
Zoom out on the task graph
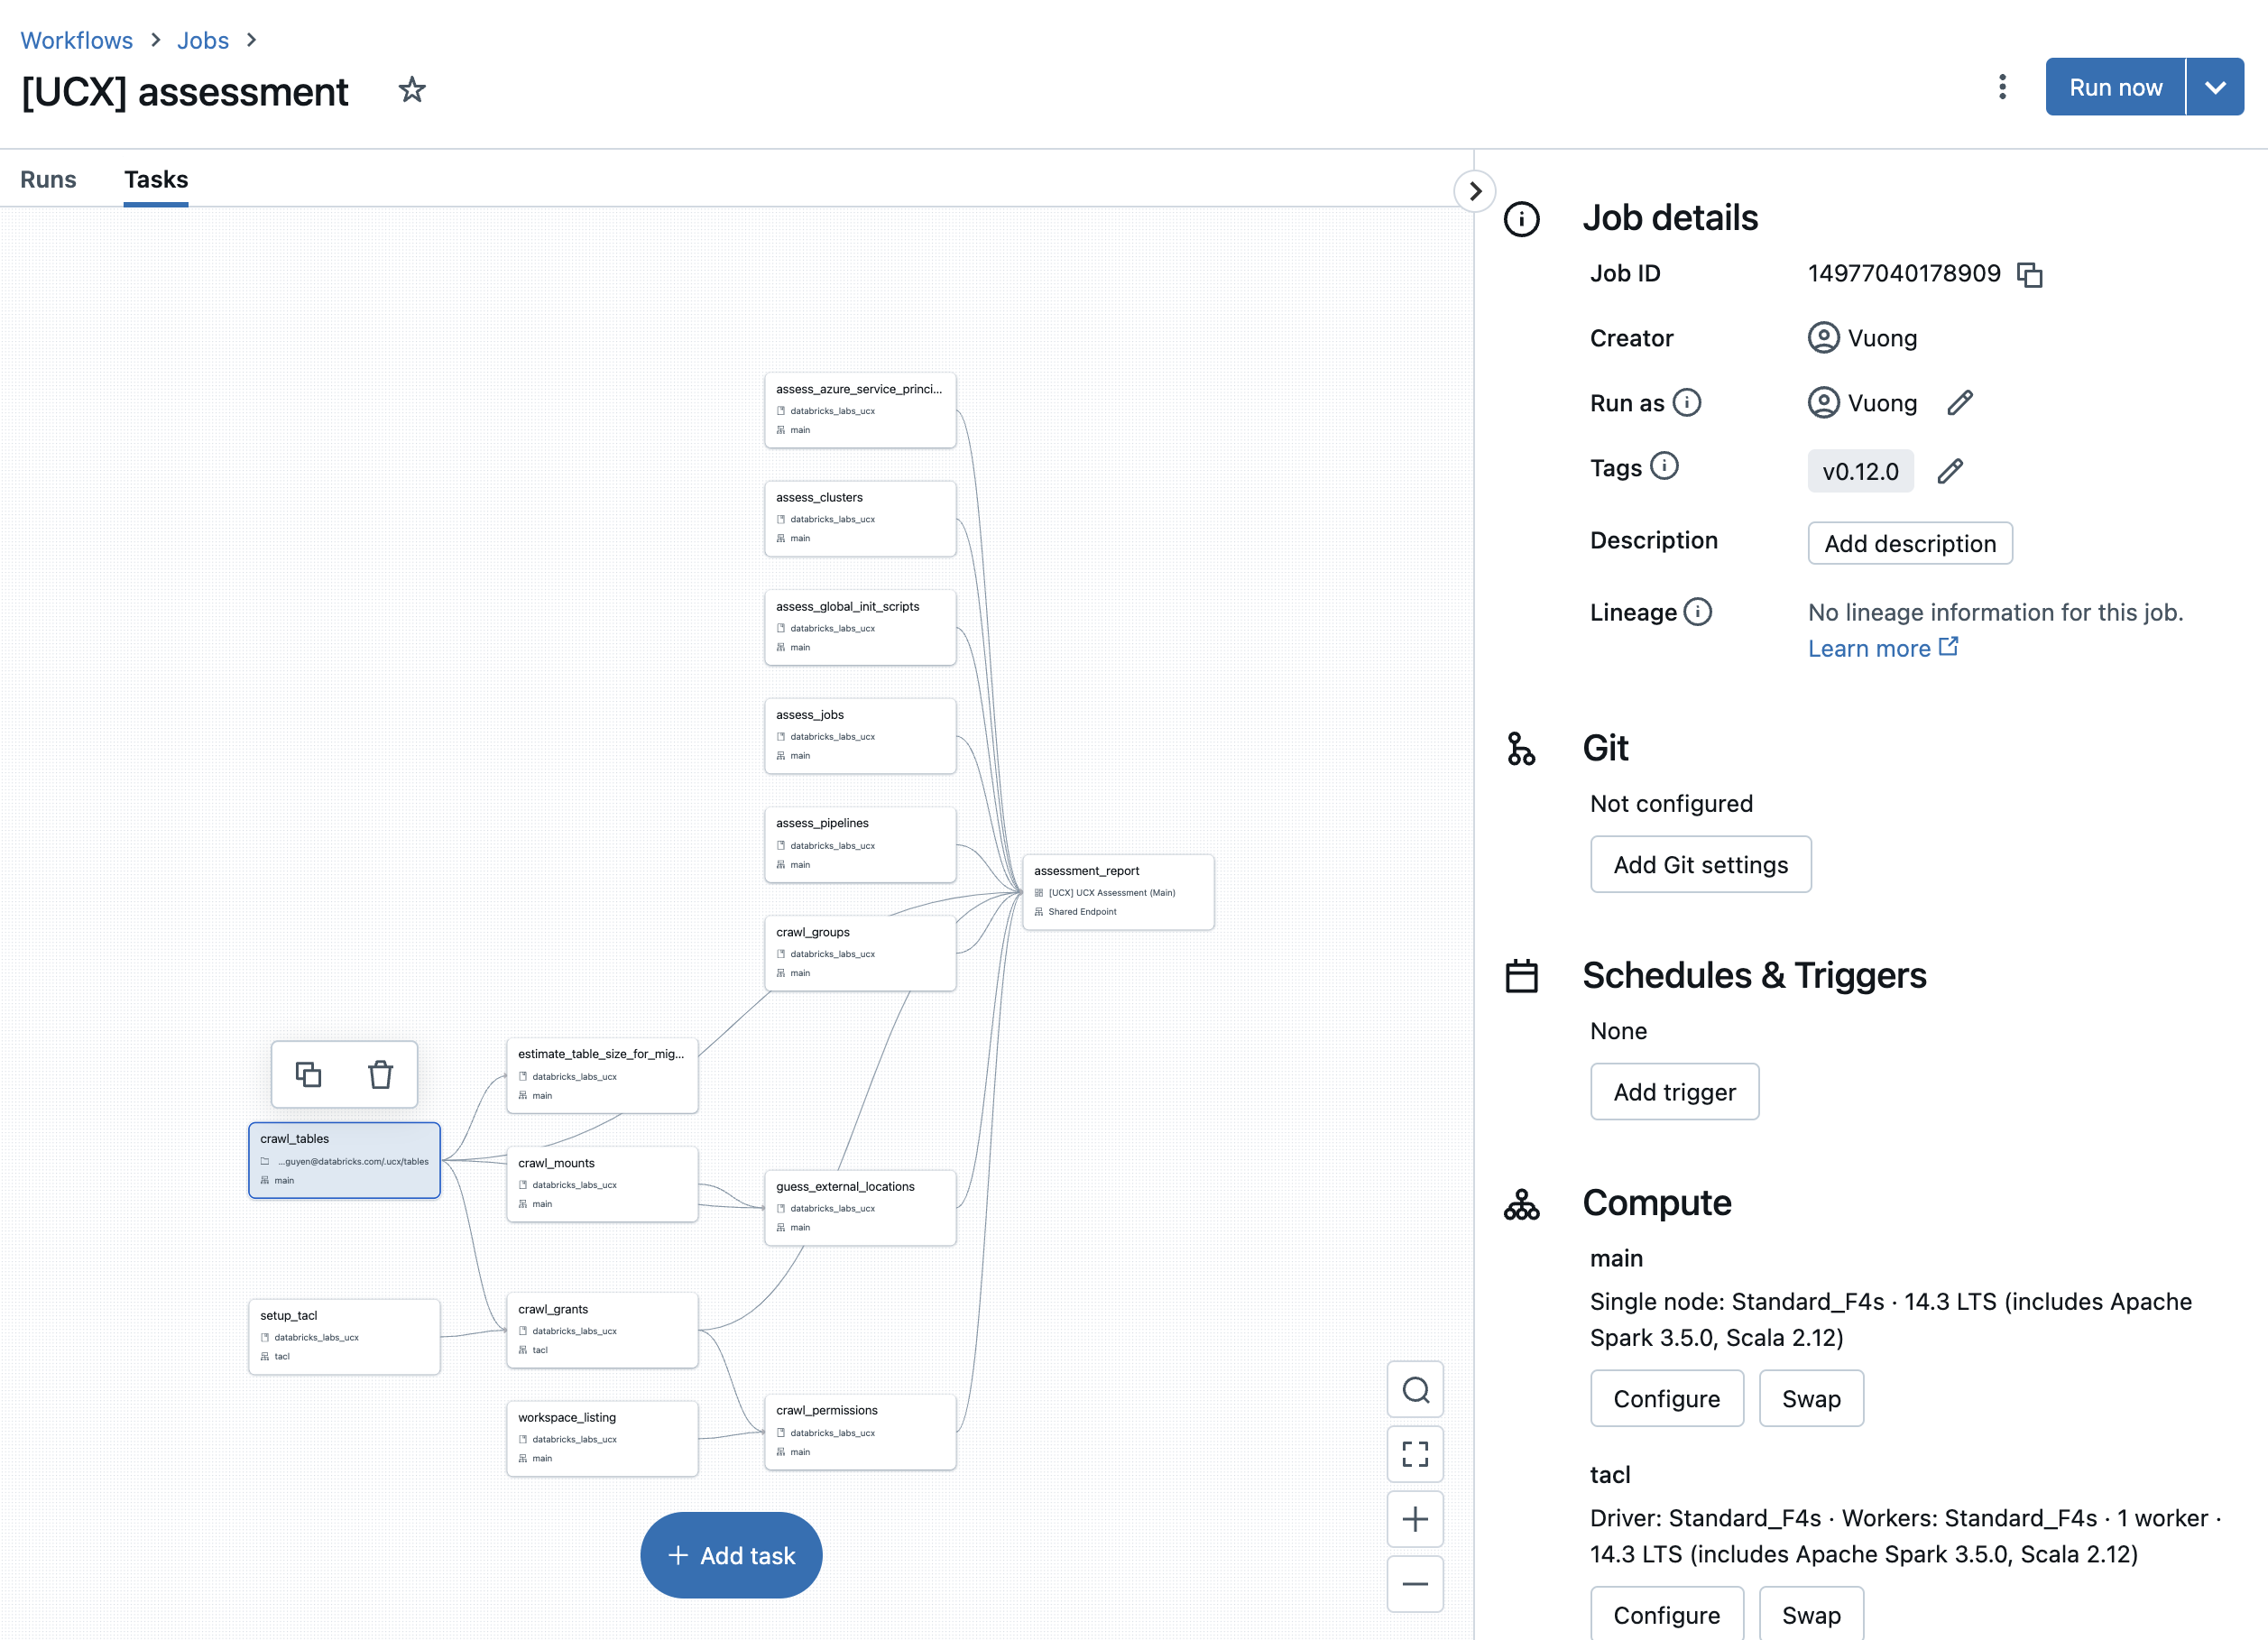click(1414, 1584)
